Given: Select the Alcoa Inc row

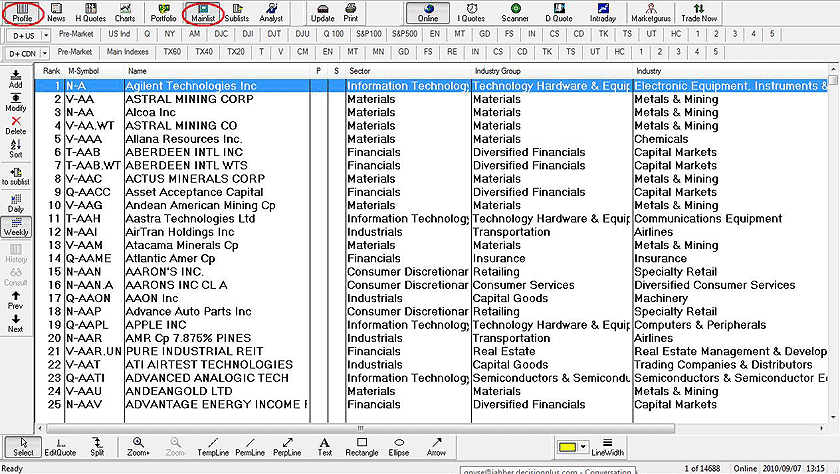Looking at the screenshot, I should [x=431, y=112].
